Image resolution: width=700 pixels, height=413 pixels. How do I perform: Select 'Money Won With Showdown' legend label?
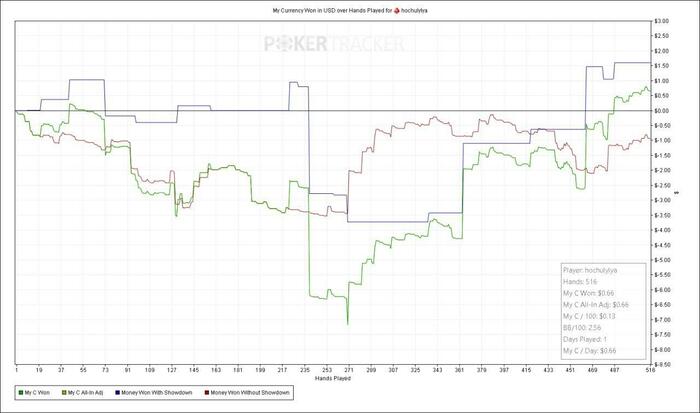point(157,393)
